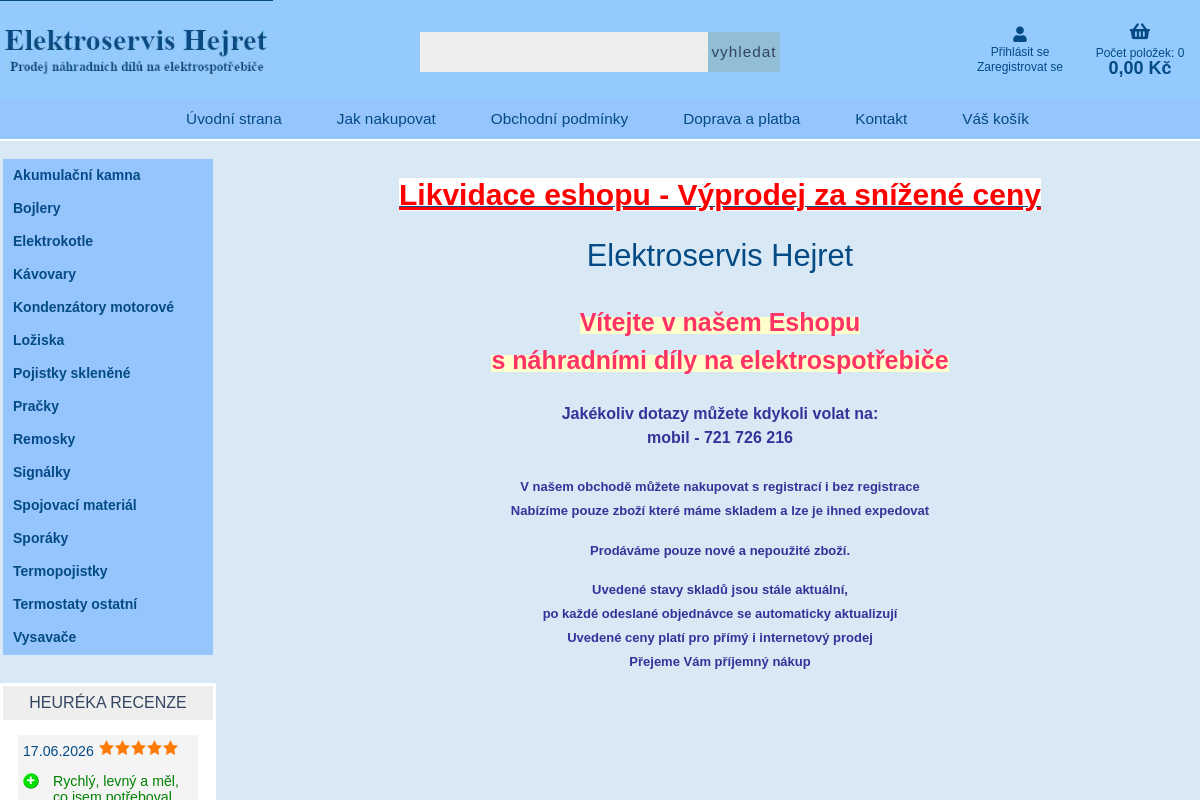This screenshot has height=800, width=1200.
Task: Focus the search input field
Action: coord(564,52)
